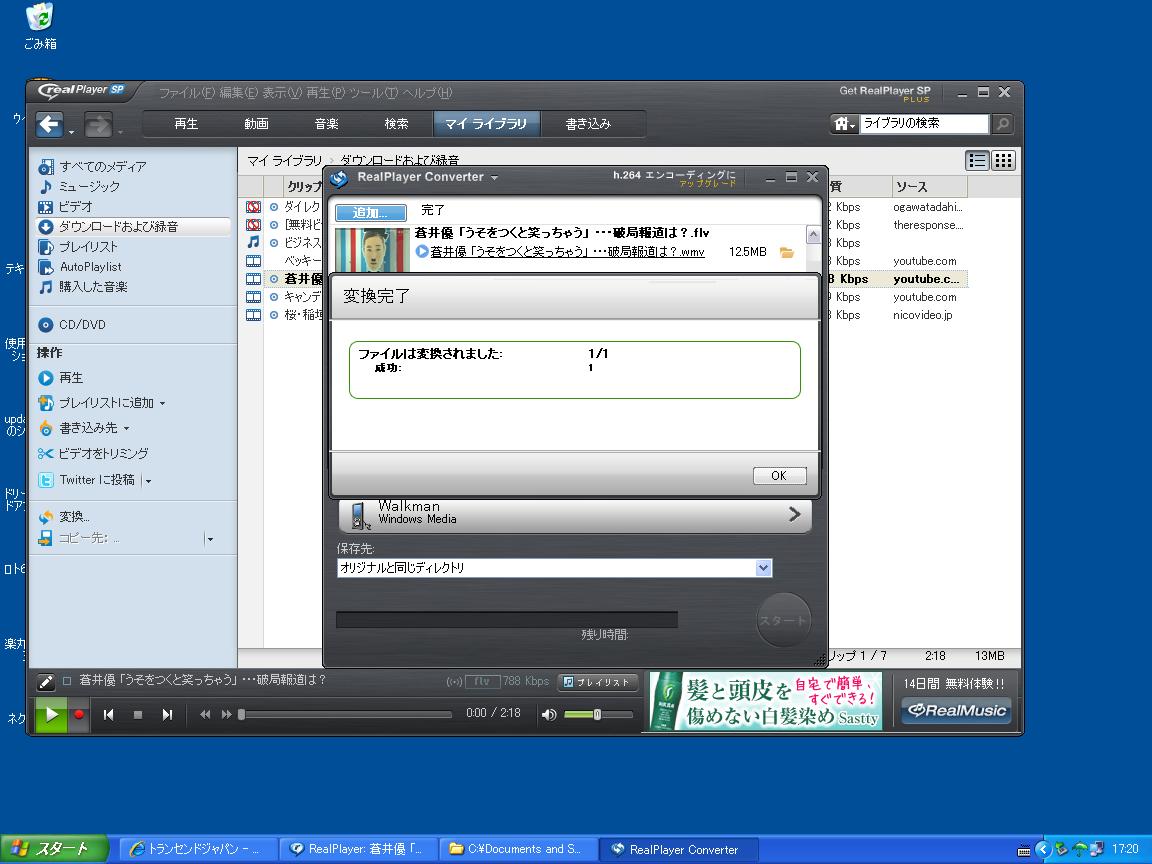
Task: Select ミュージック in sidebar
Action: [89, 187]
